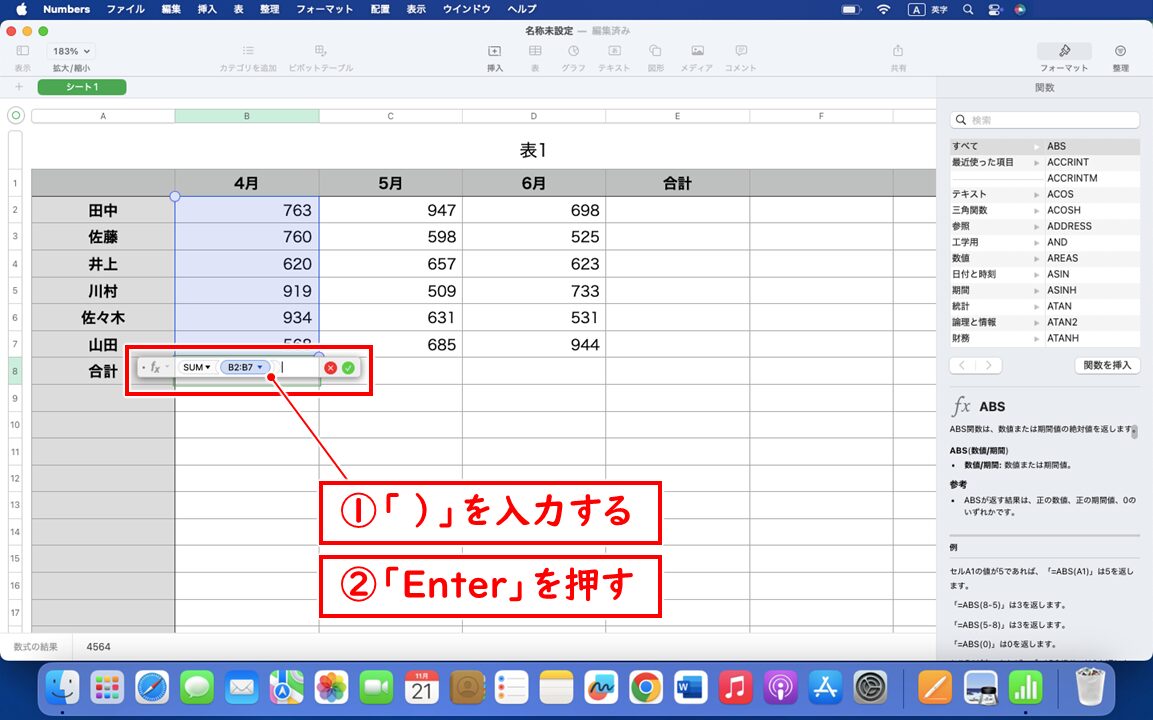Open the media insert tool メディア
The width and height of the screenshot is (1153, 720).
(696, 55)
